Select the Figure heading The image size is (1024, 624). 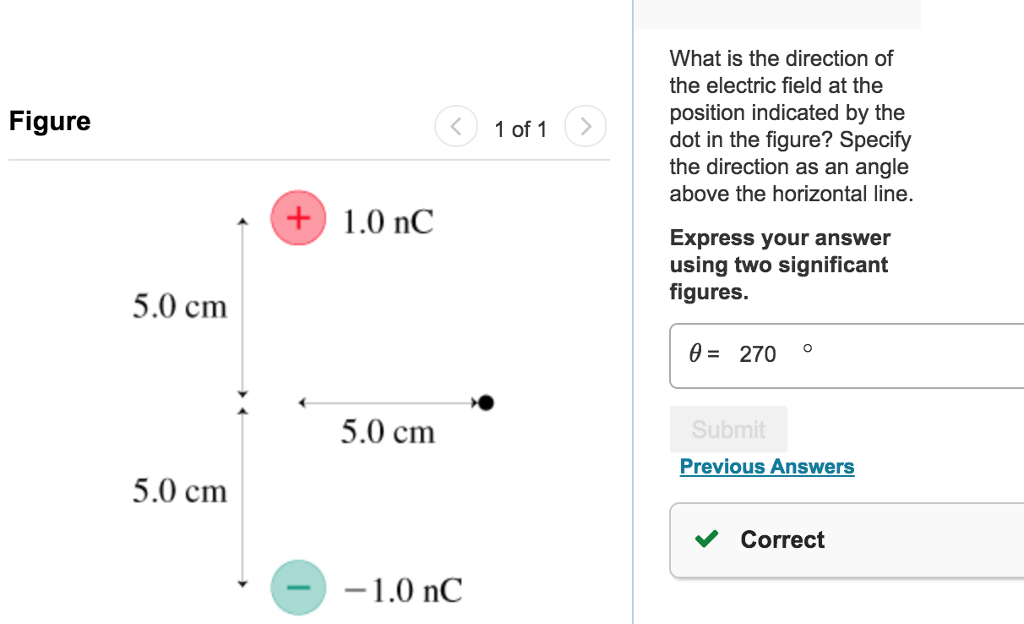click(49, 121)
